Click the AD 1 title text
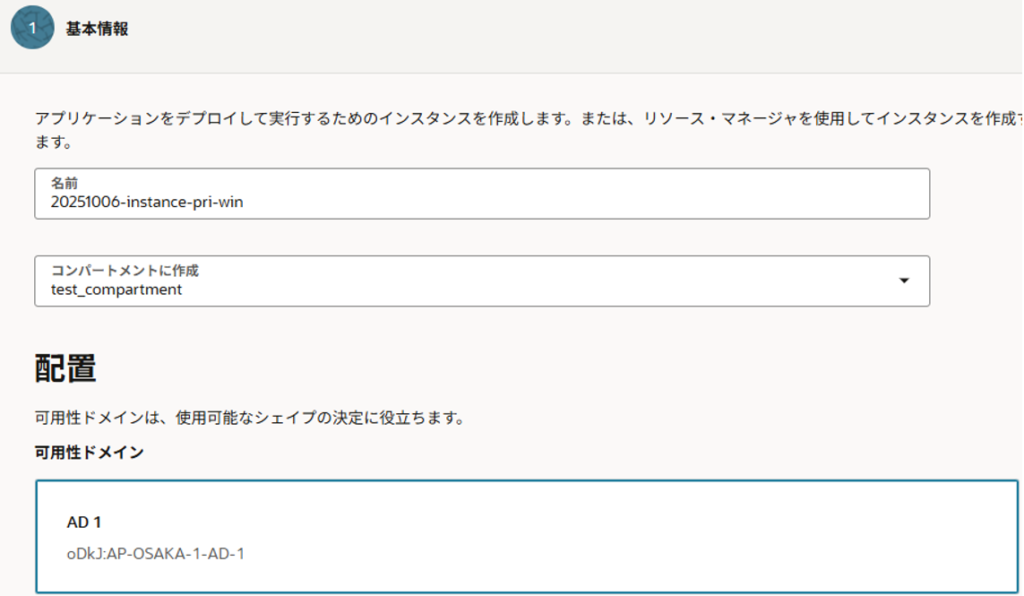 84,522
